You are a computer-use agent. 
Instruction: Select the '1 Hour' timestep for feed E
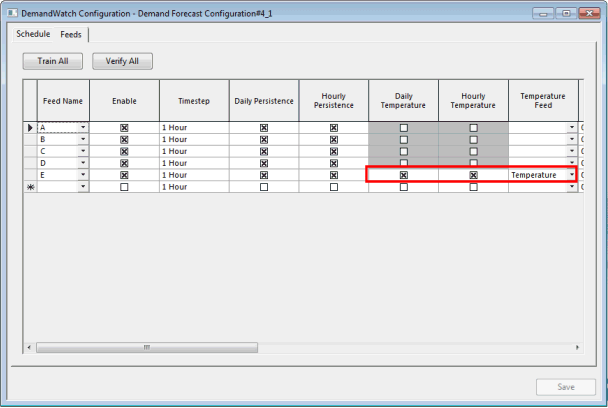pyautogui.click(x=194, y=175)
